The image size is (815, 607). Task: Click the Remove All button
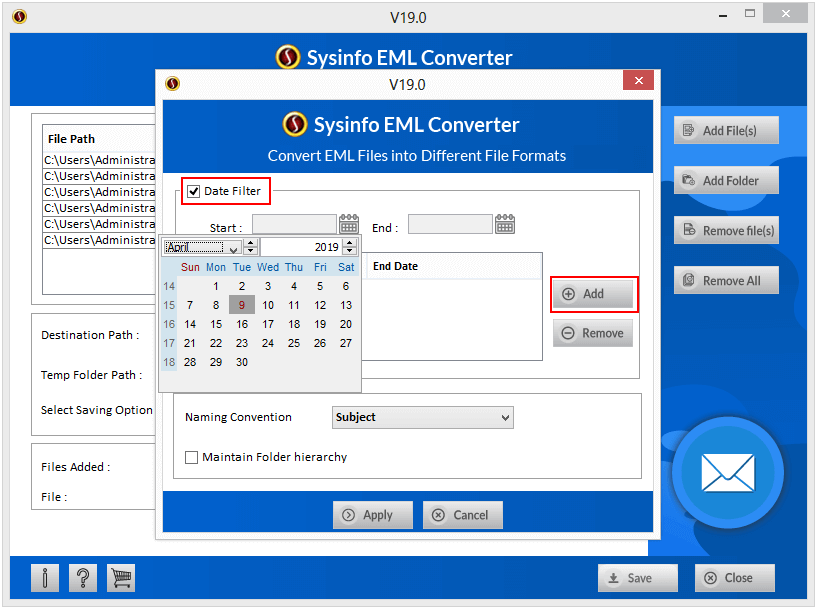point(726,280)
